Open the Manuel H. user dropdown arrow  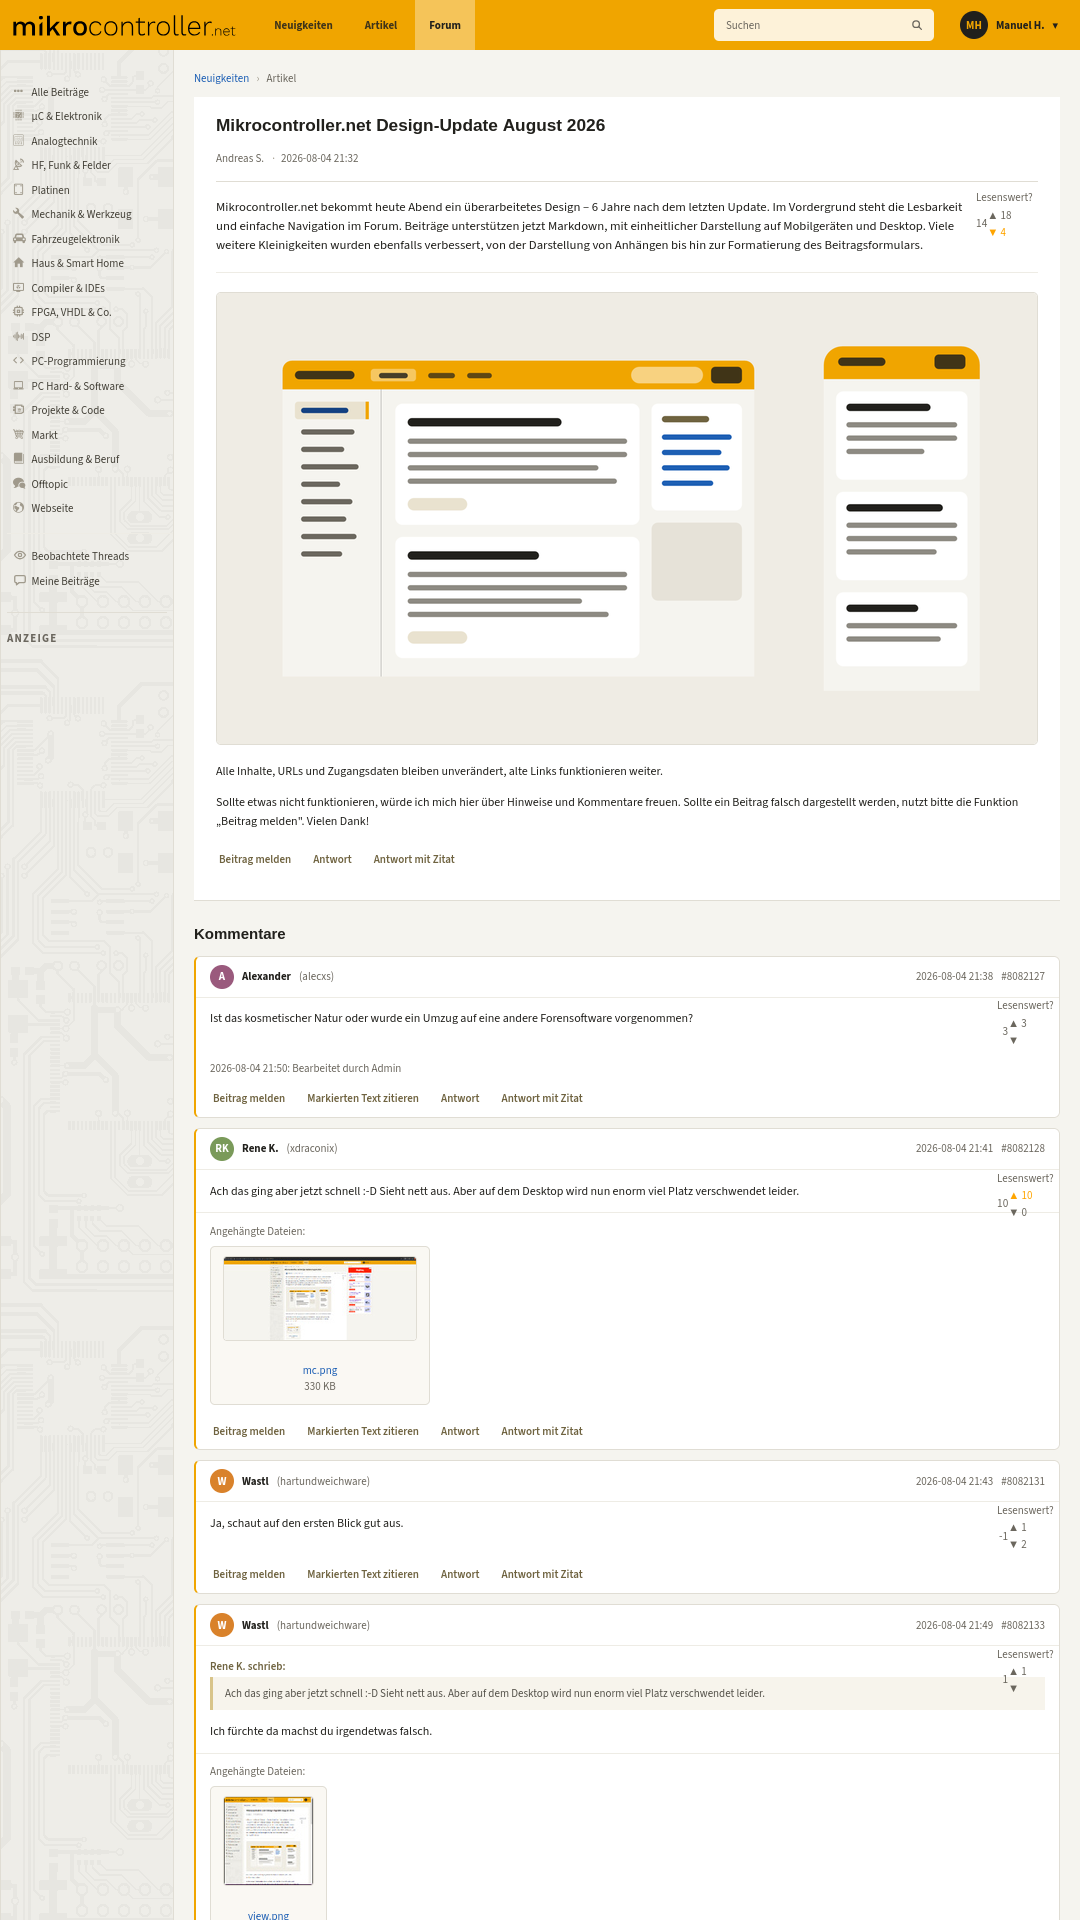click(x=1055, y=25)
